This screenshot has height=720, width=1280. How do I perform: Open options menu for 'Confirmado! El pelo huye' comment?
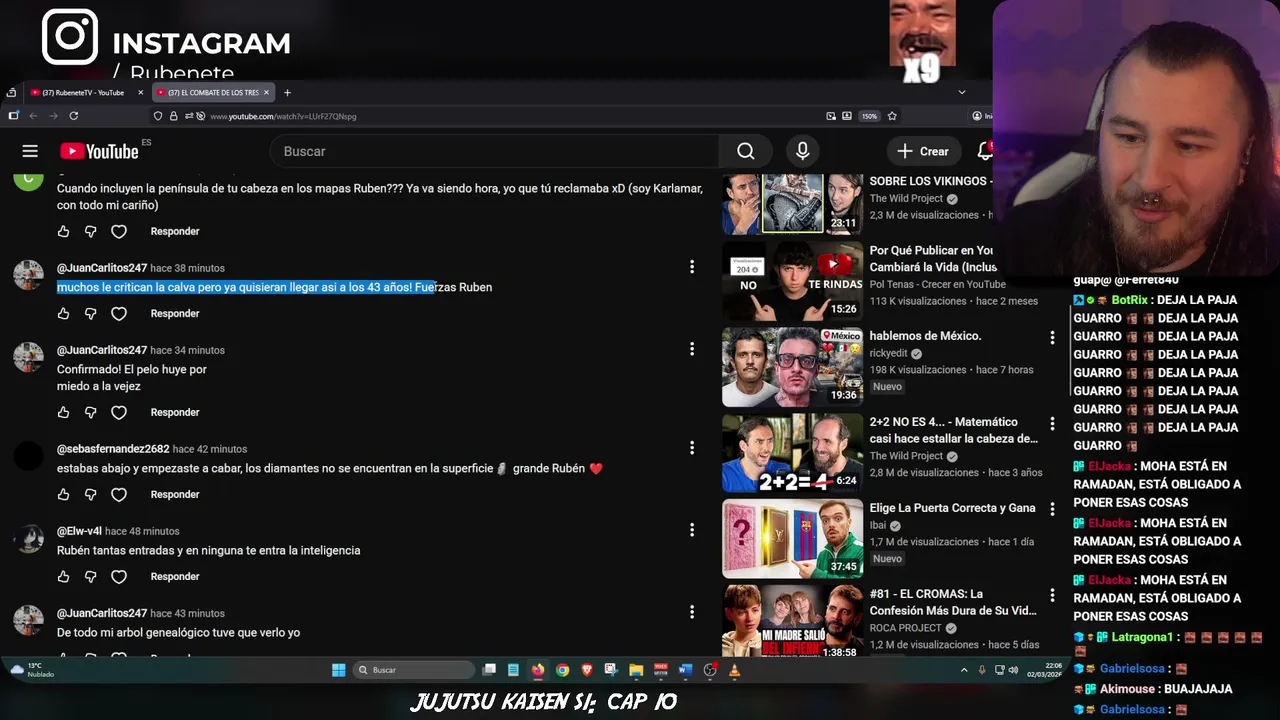691,349
